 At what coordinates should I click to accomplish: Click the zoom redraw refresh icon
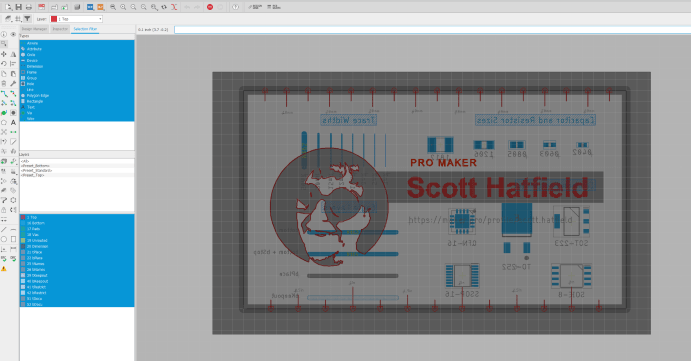(164, 7)
